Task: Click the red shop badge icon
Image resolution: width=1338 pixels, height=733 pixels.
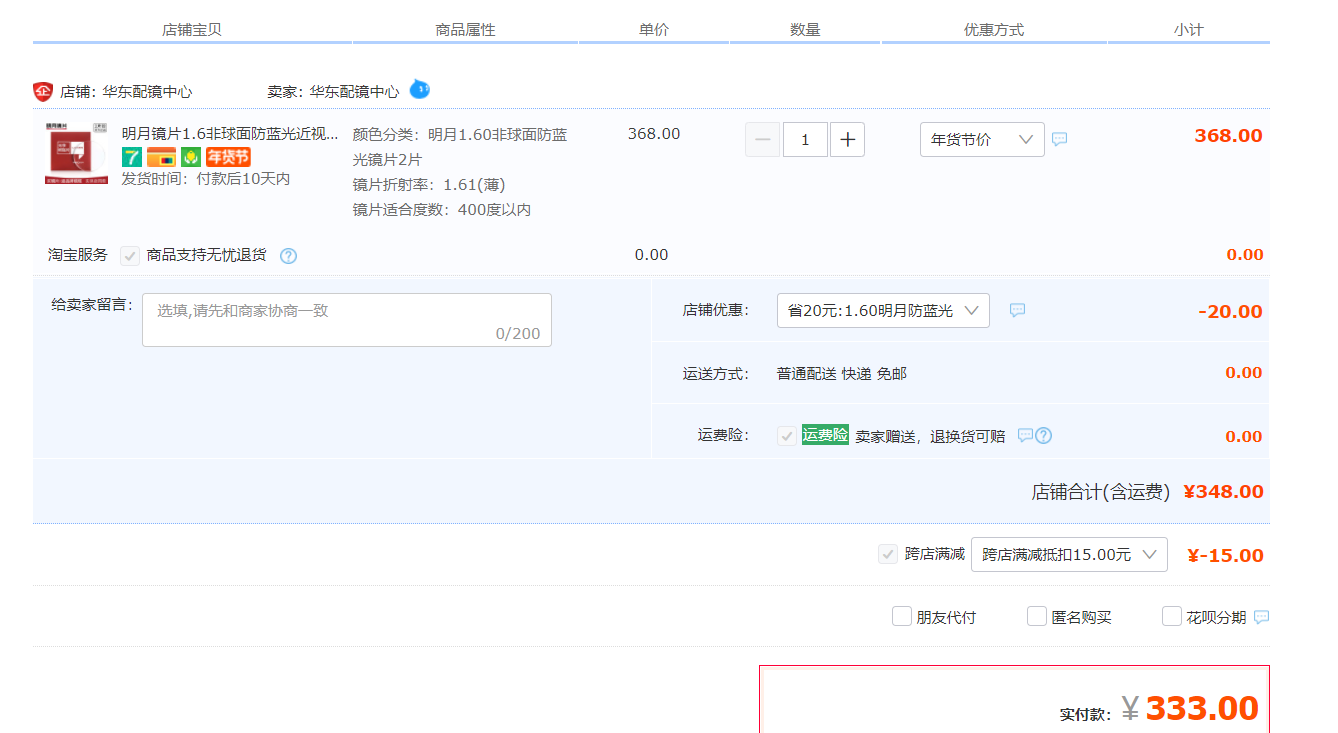Action: point(43,91)
